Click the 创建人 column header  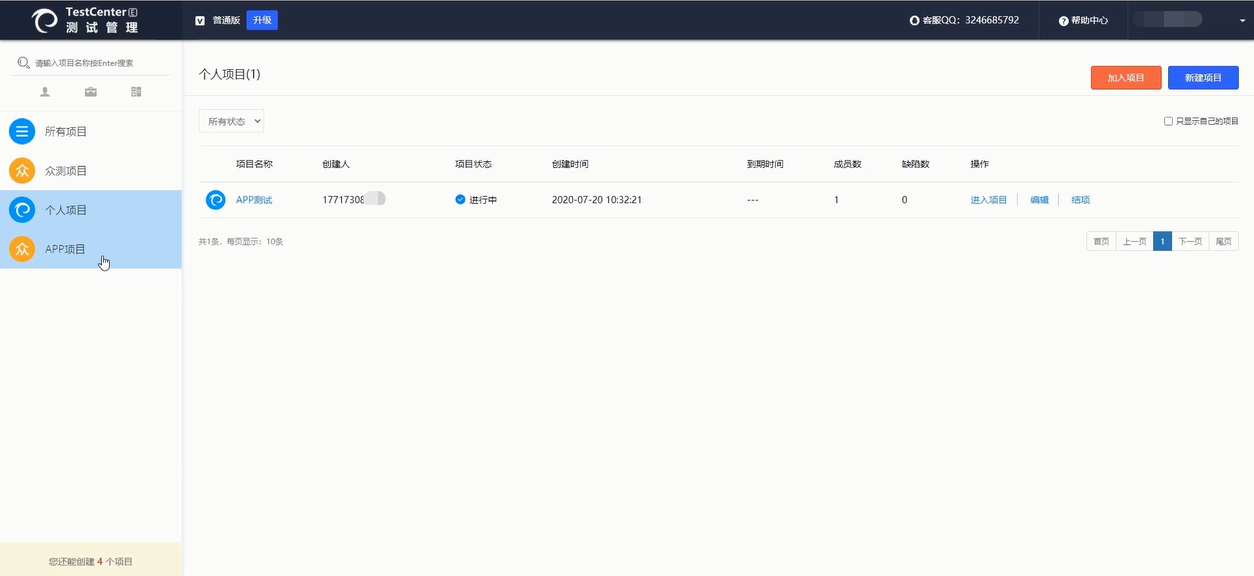tap(336, 164)
